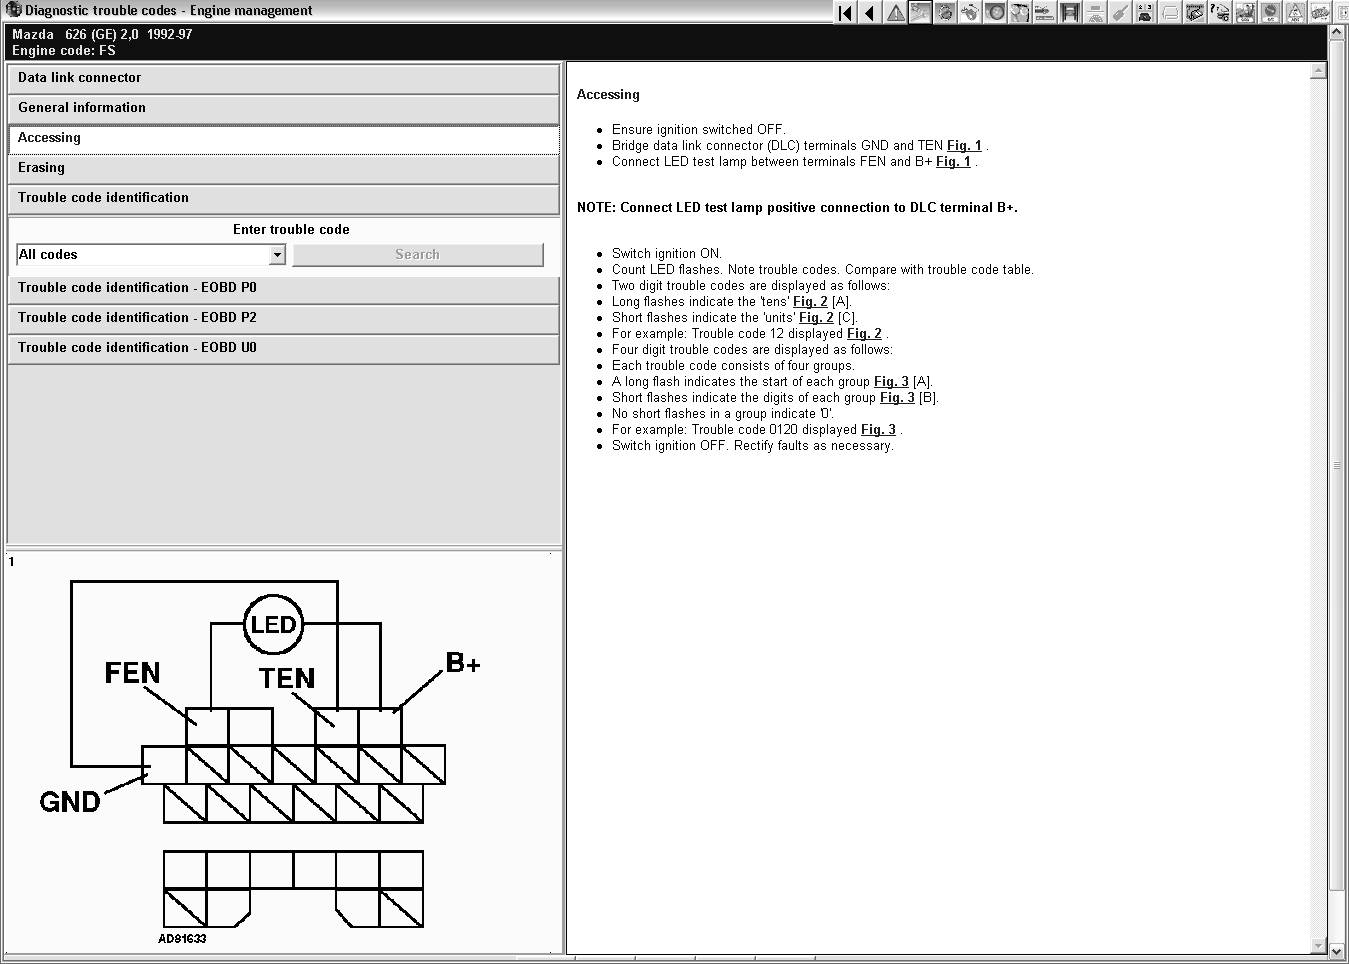Open Fig. 2 link in 'units' line
The height and width of the screenshot is (964, 1349).
[x=816, y=317]
